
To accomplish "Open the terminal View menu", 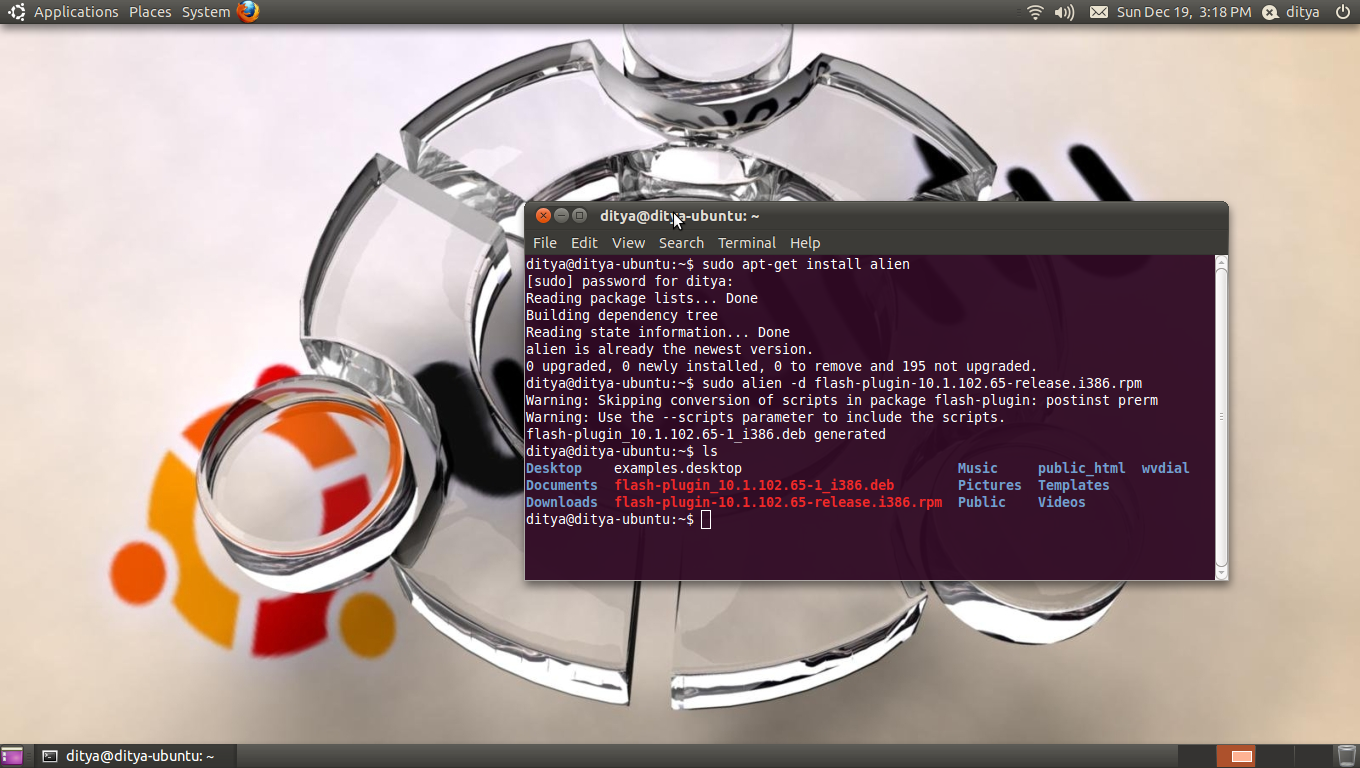I will tap(628, 243).
